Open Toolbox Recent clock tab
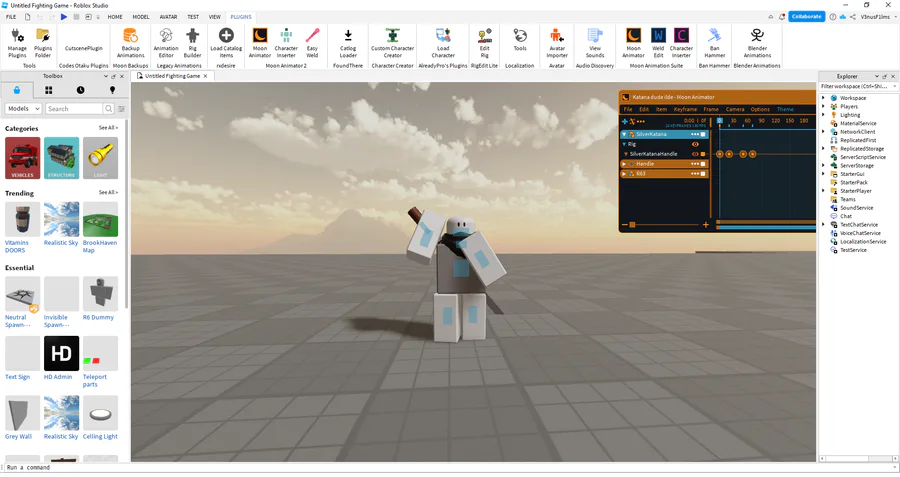Image resolution: width=900 pixels, height=477 pixels. 80,90
